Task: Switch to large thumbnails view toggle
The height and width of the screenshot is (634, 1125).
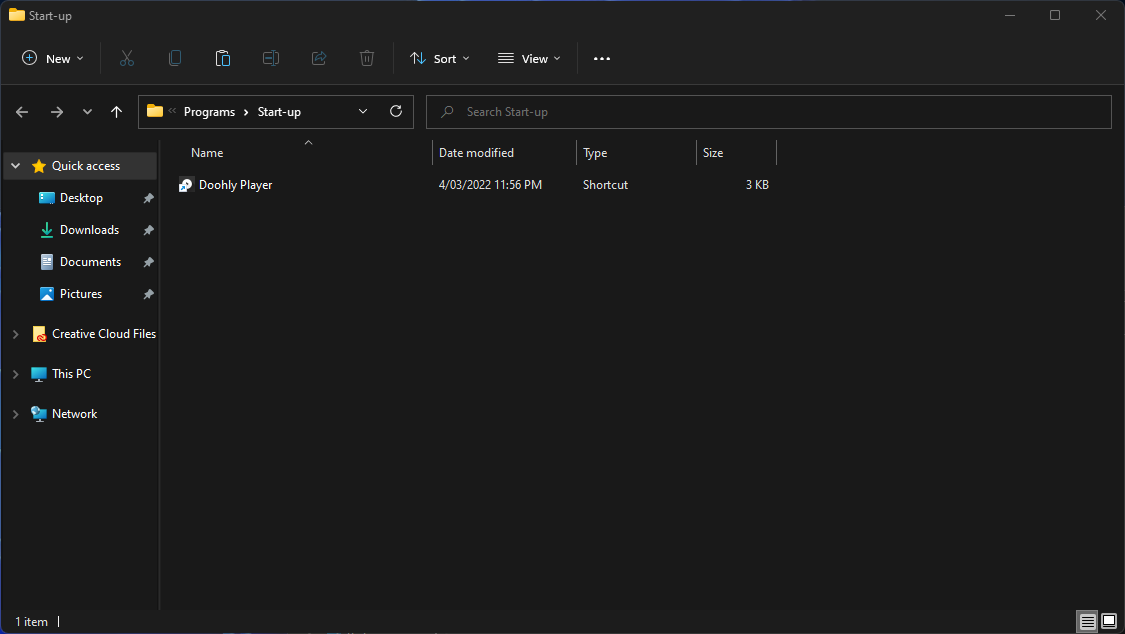Action: point(1109,622)
